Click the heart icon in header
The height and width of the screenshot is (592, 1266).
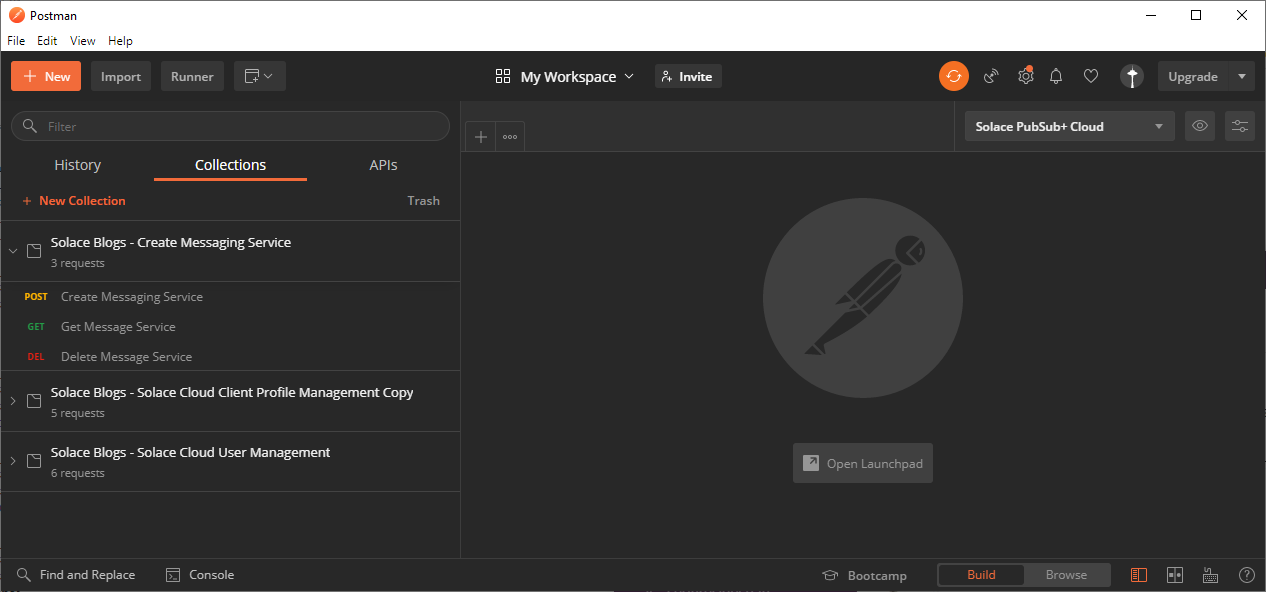click(1091, 76)
